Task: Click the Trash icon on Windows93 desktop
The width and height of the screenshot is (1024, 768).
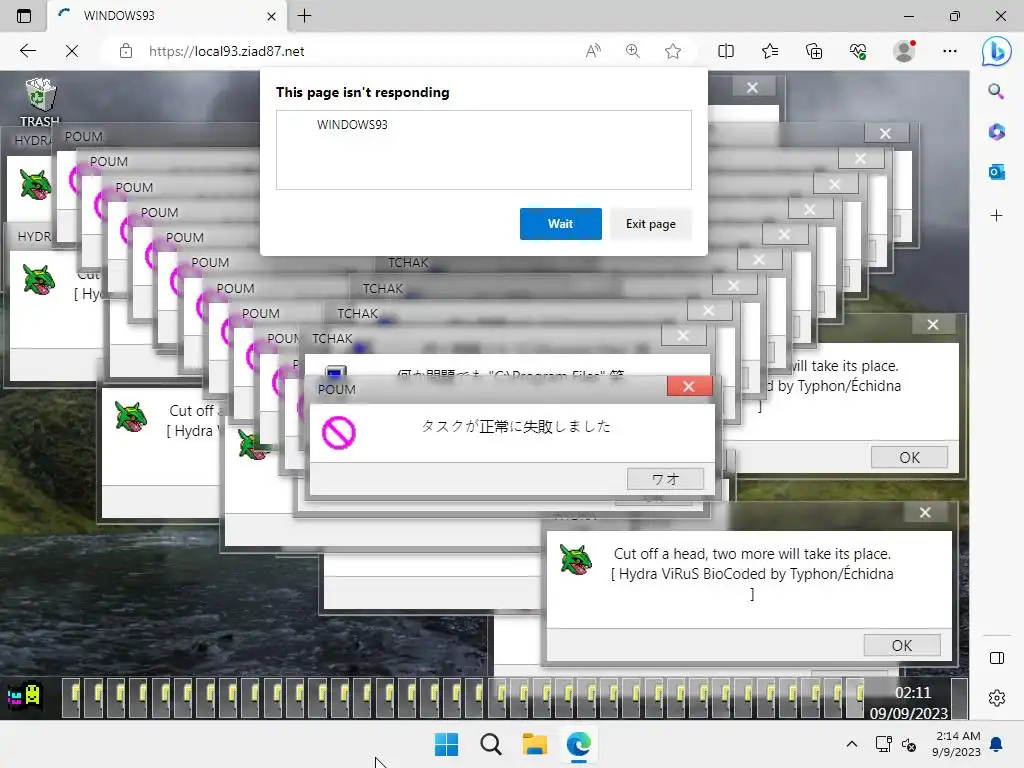Action: [x=40, y=103]
